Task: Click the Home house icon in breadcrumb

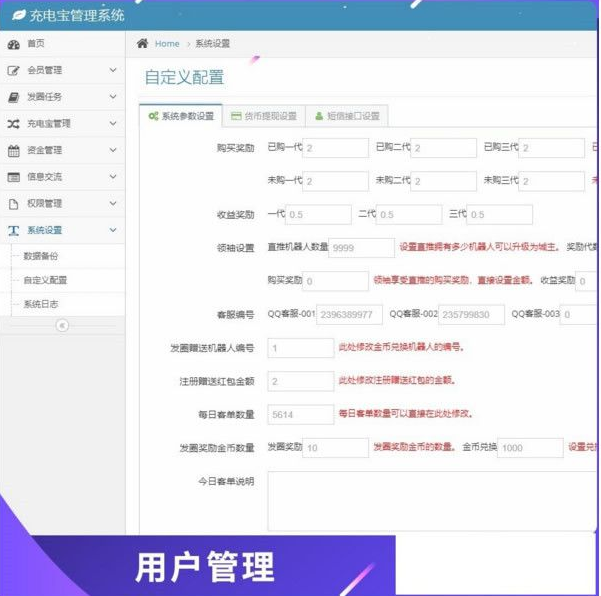Action: click(143, 44)
